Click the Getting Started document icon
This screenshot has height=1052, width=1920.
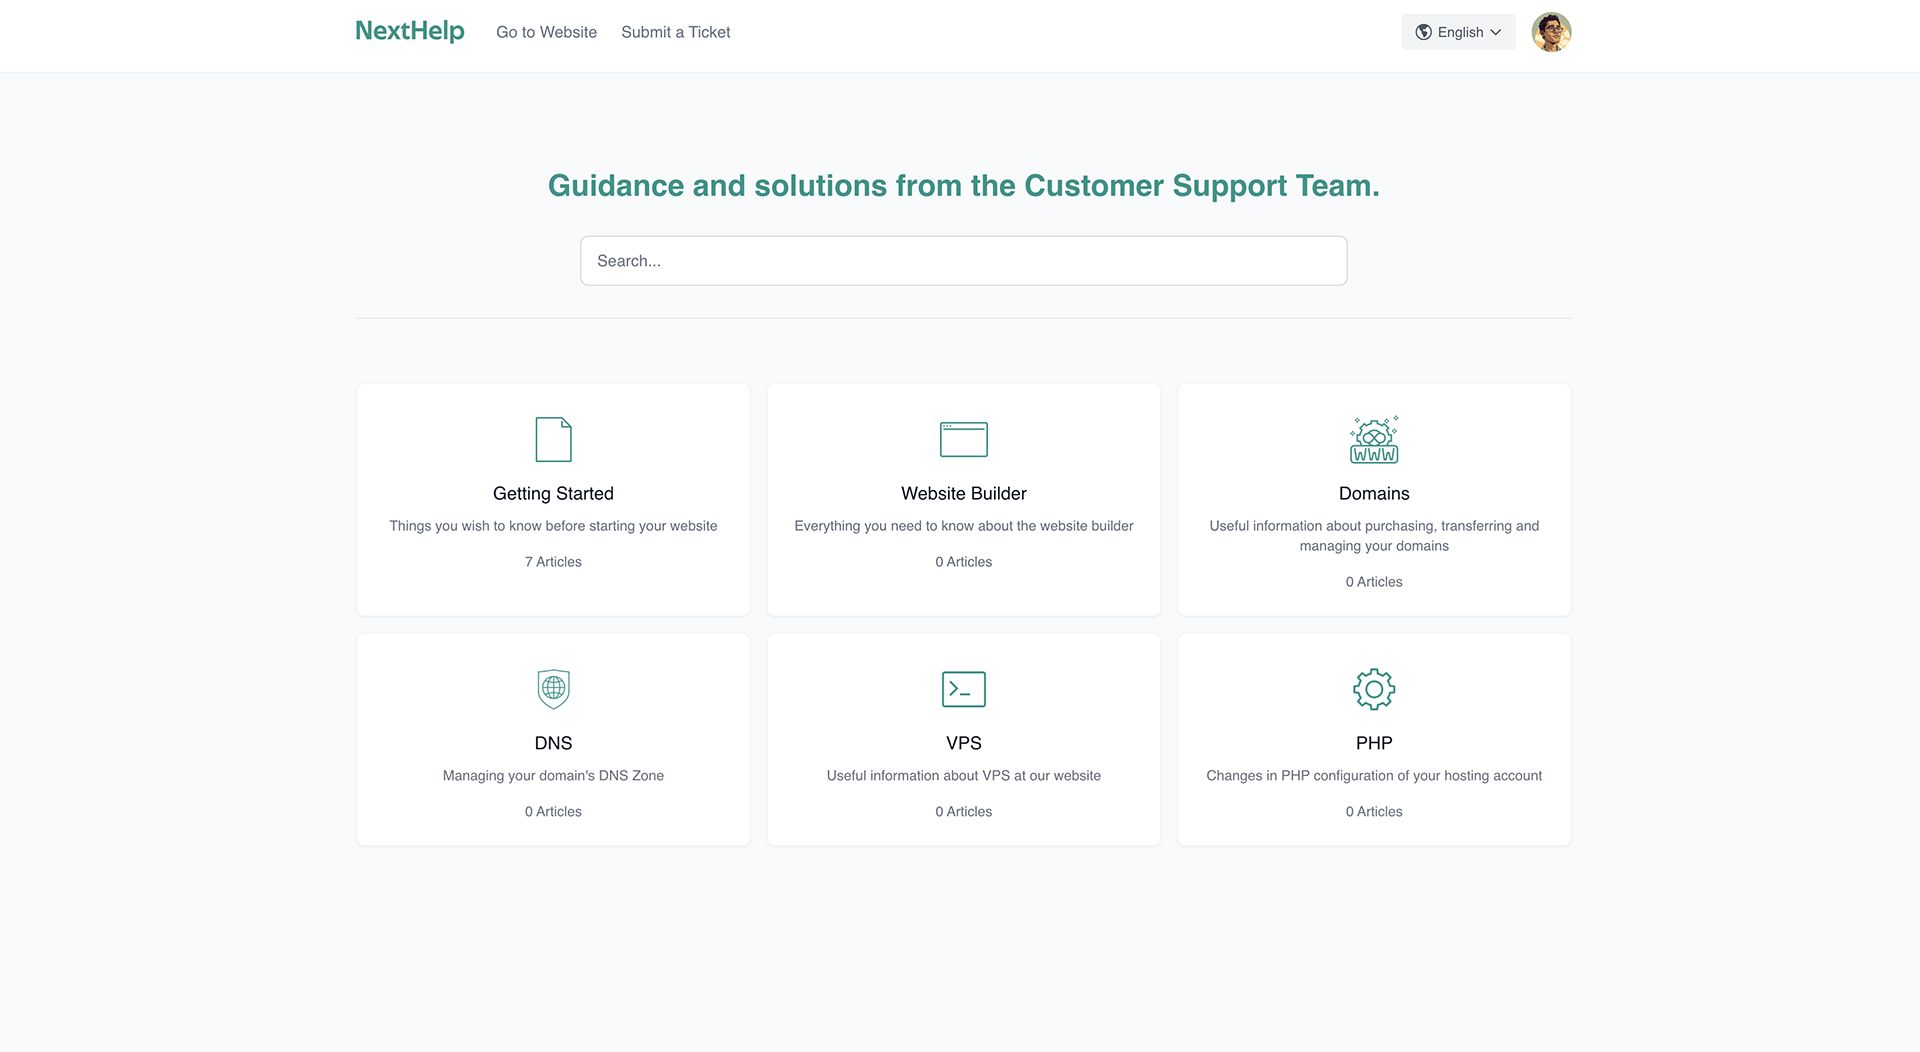point(553,439)
